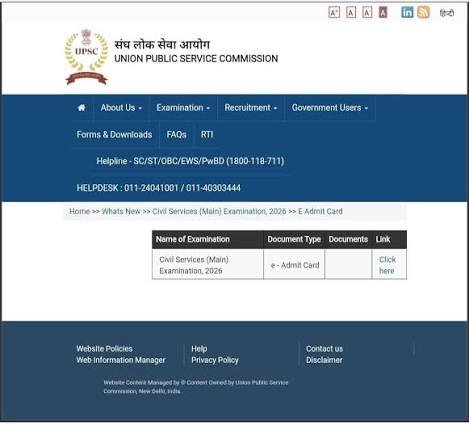Open the Privacy Policy footer link
Screen dimensions: 469x426
click(x=215, y=360)
